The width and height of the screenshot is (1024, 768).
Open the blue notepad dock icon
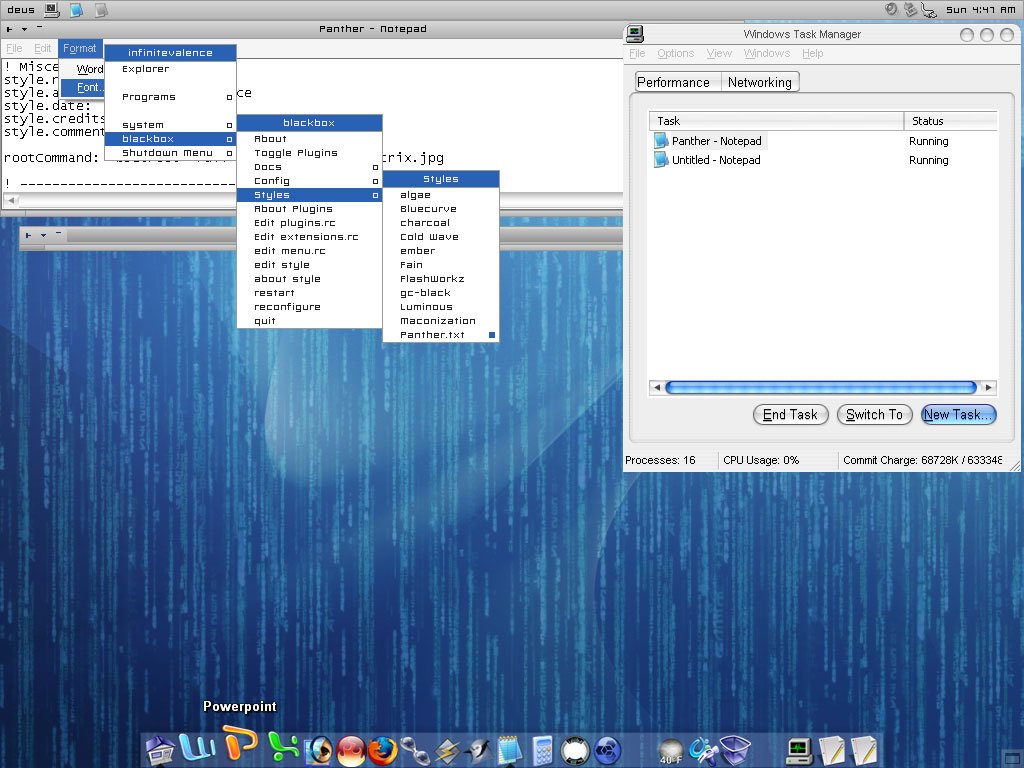510,750
